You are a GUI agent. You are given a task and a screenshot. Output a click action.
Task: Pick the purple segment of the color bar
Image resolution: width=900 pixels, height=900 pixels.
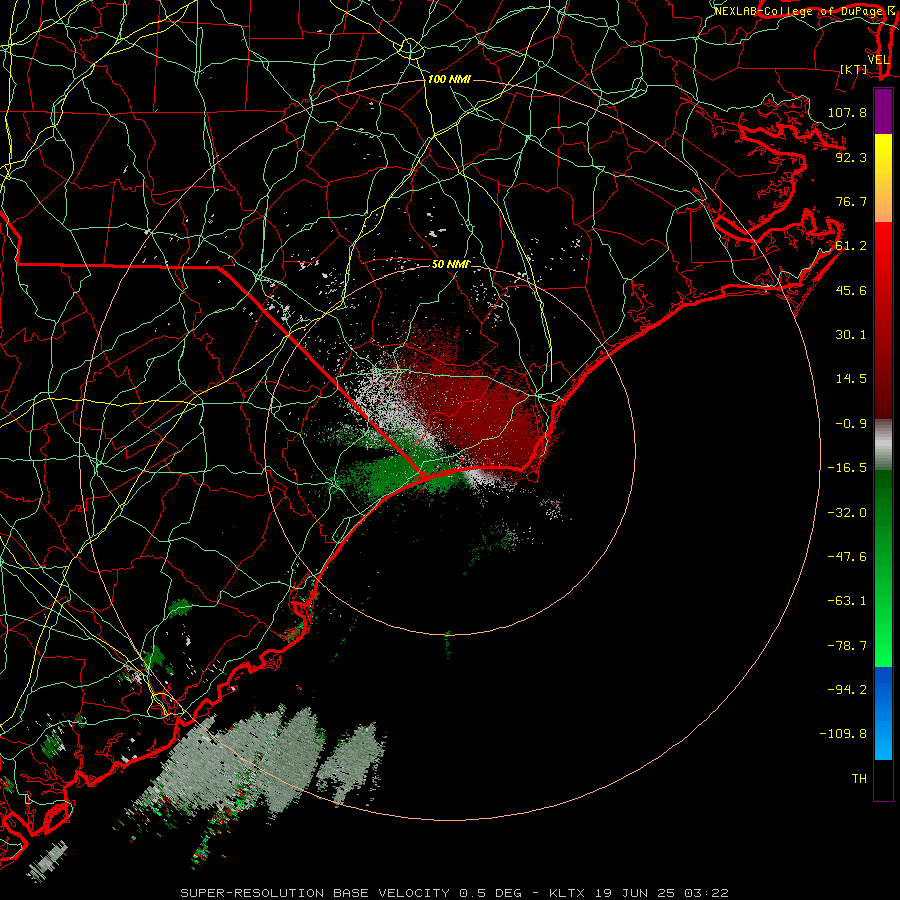883,112
